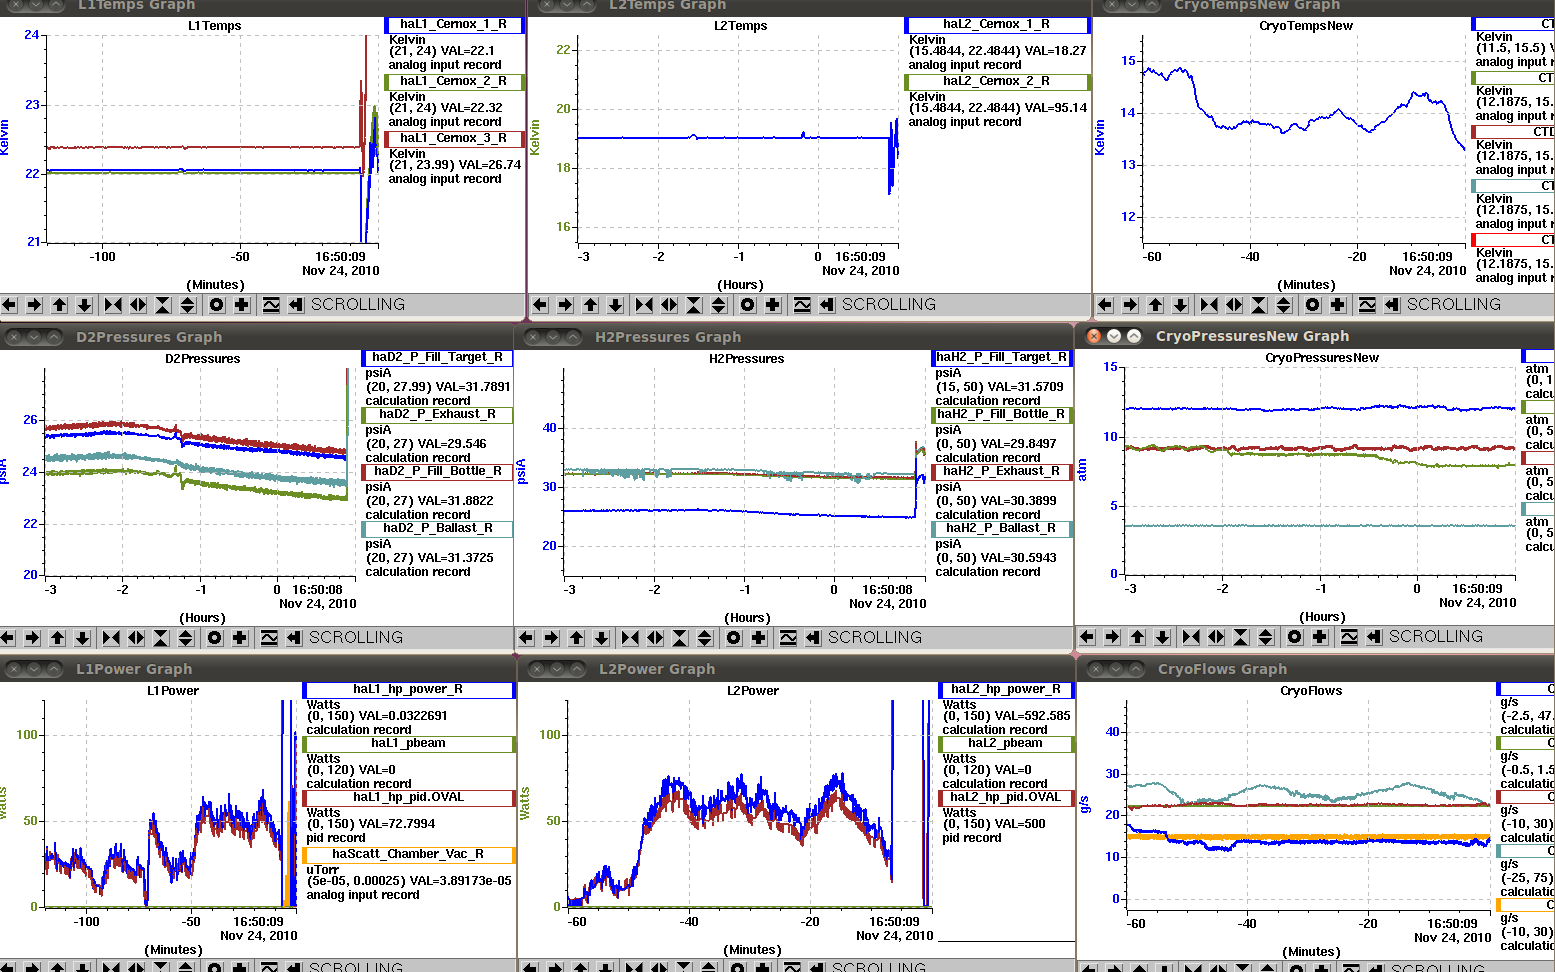Select the haL1_pbeam legend entry
Viewport: 1555px width, 972px height.
(408, 744)
